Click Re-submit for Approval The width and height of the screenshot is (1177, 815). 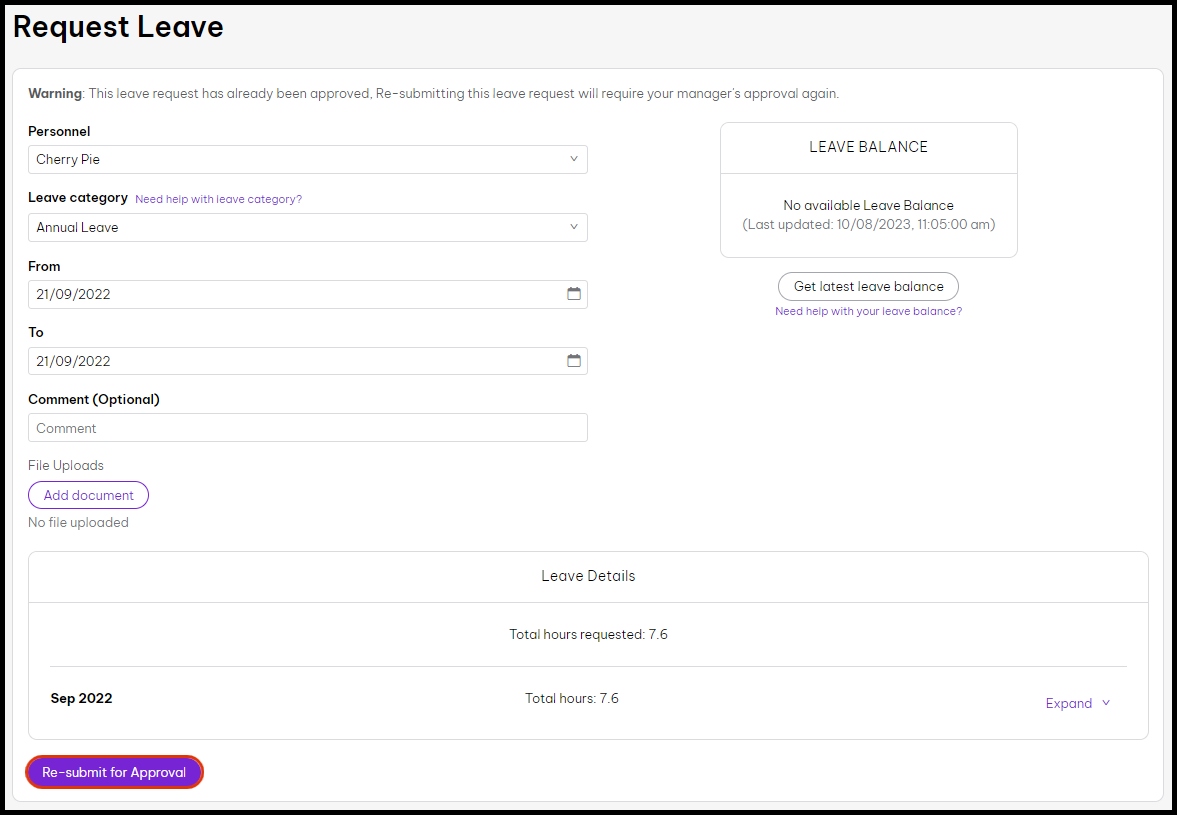114,772
